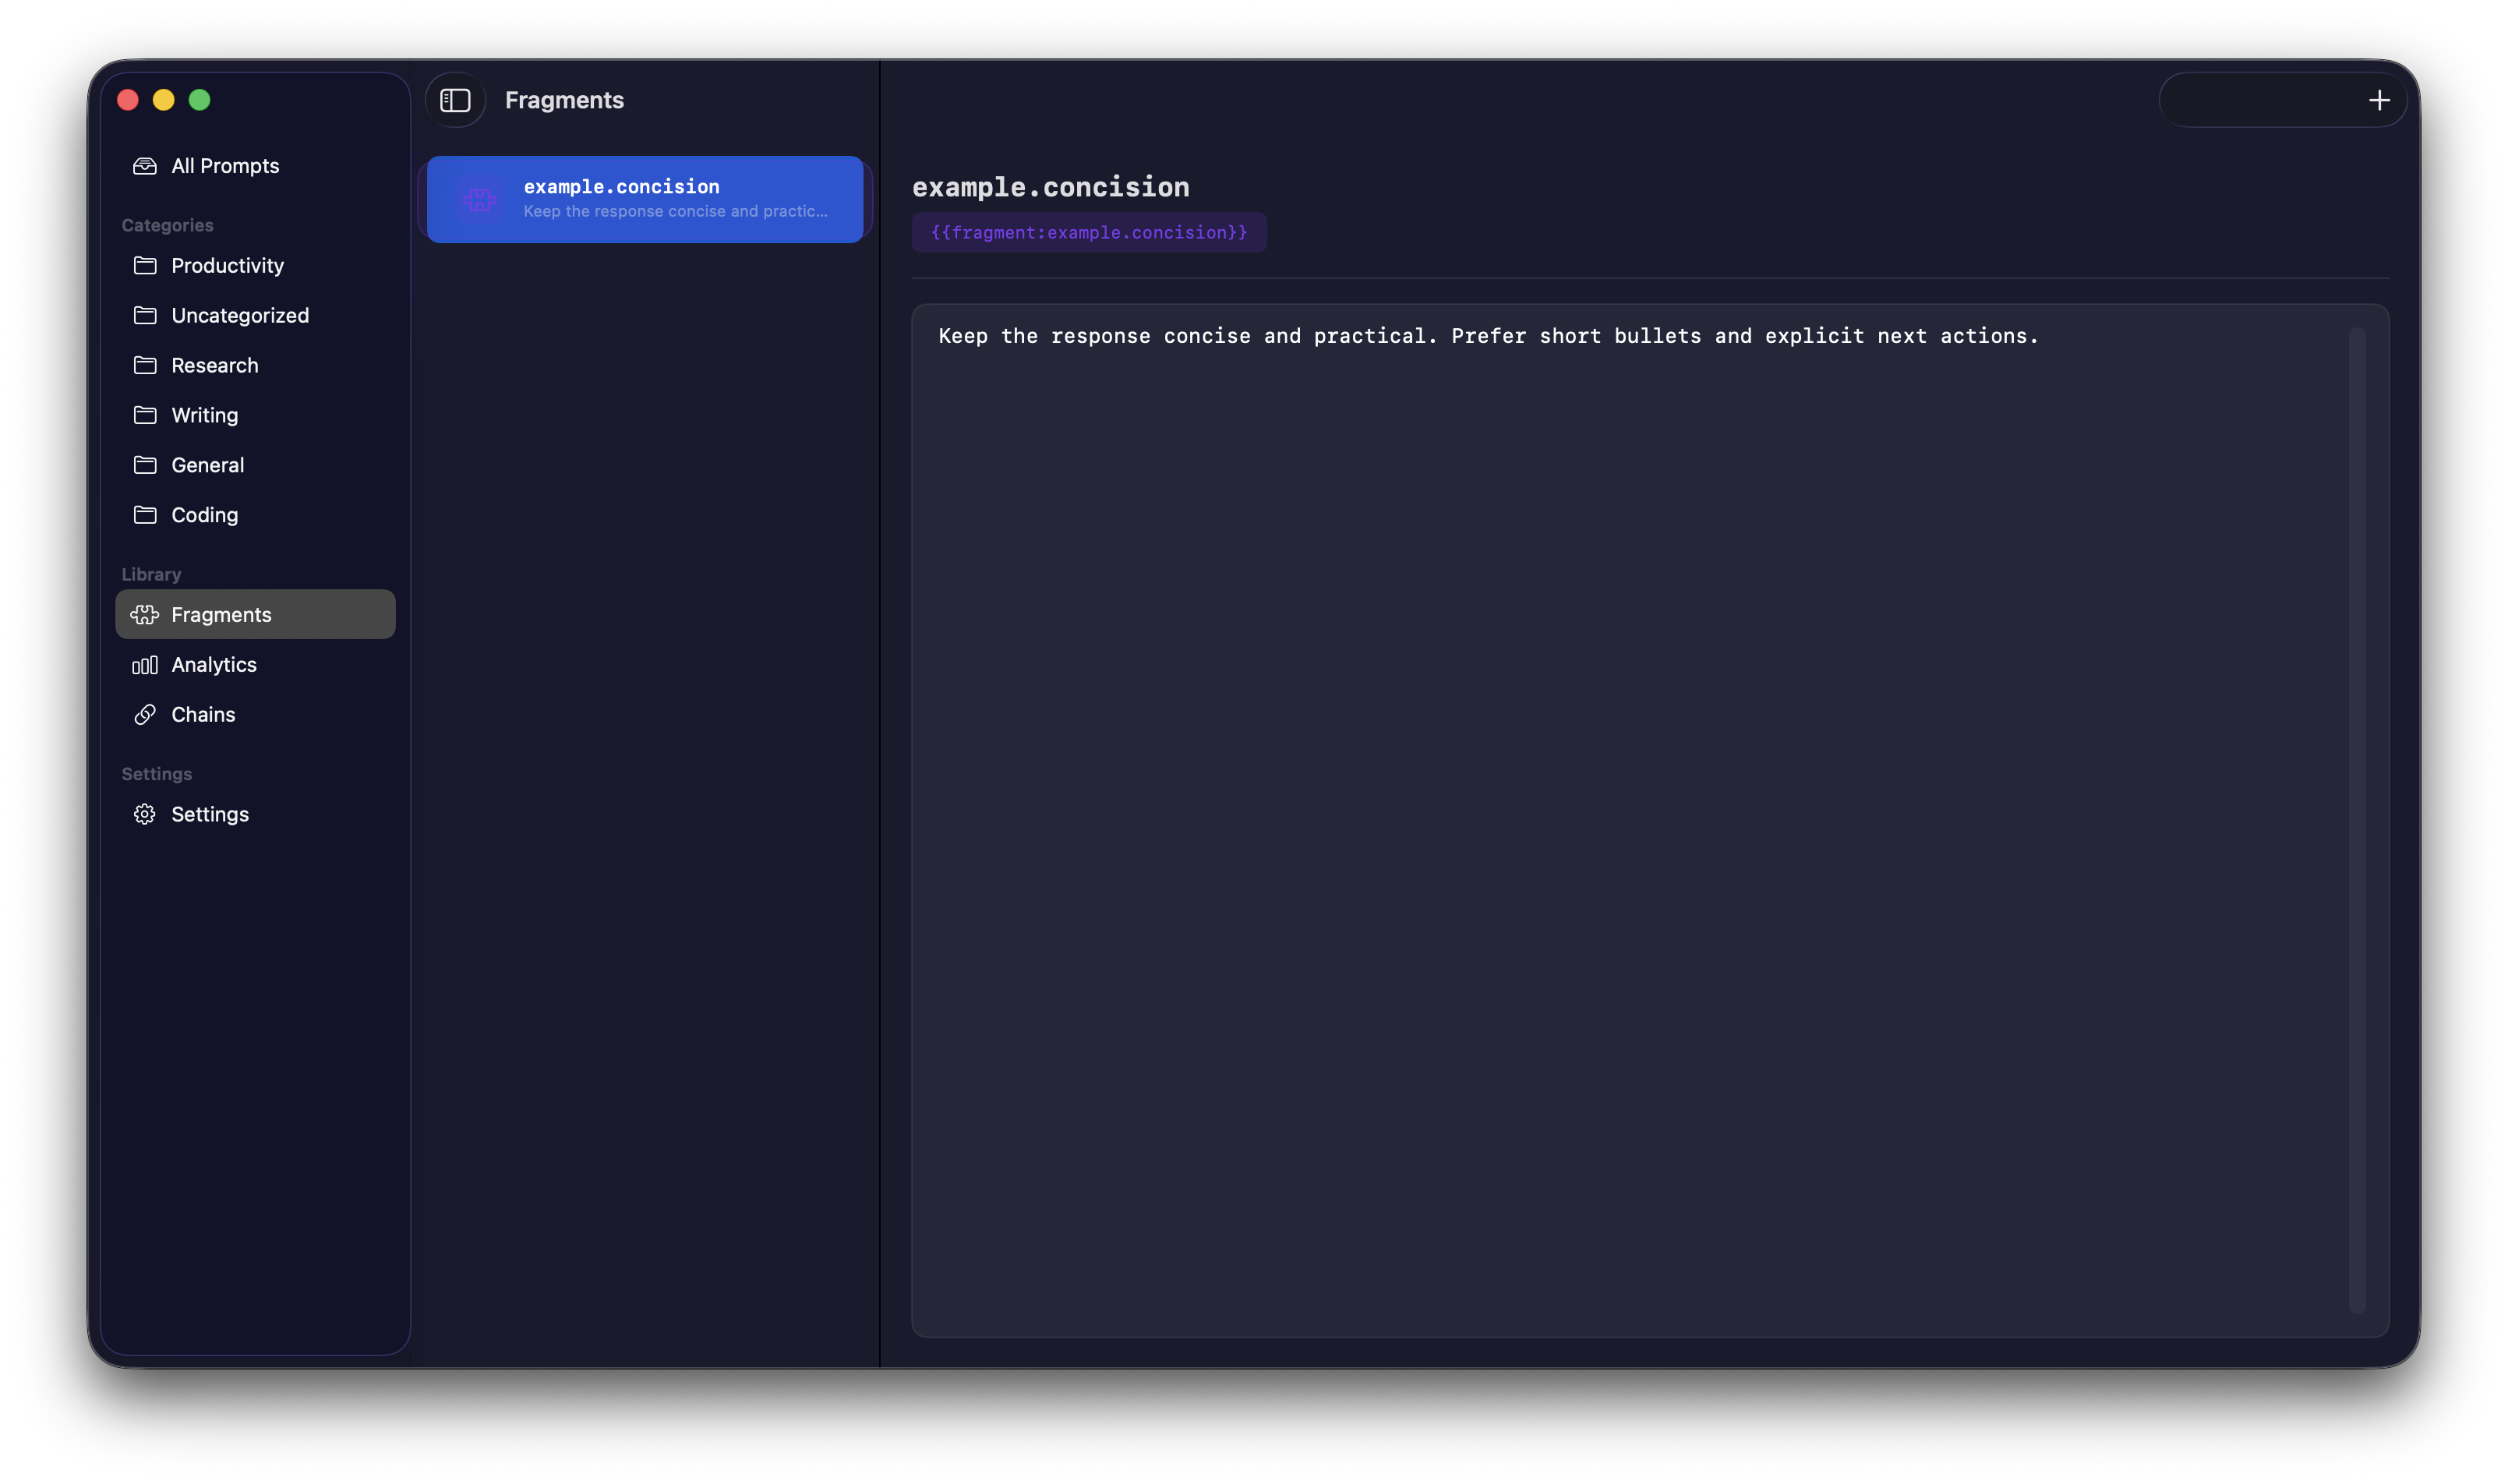Click the Coding category folder icon
Screen dimensions: 2508x1484
click(x=146, y=514)
